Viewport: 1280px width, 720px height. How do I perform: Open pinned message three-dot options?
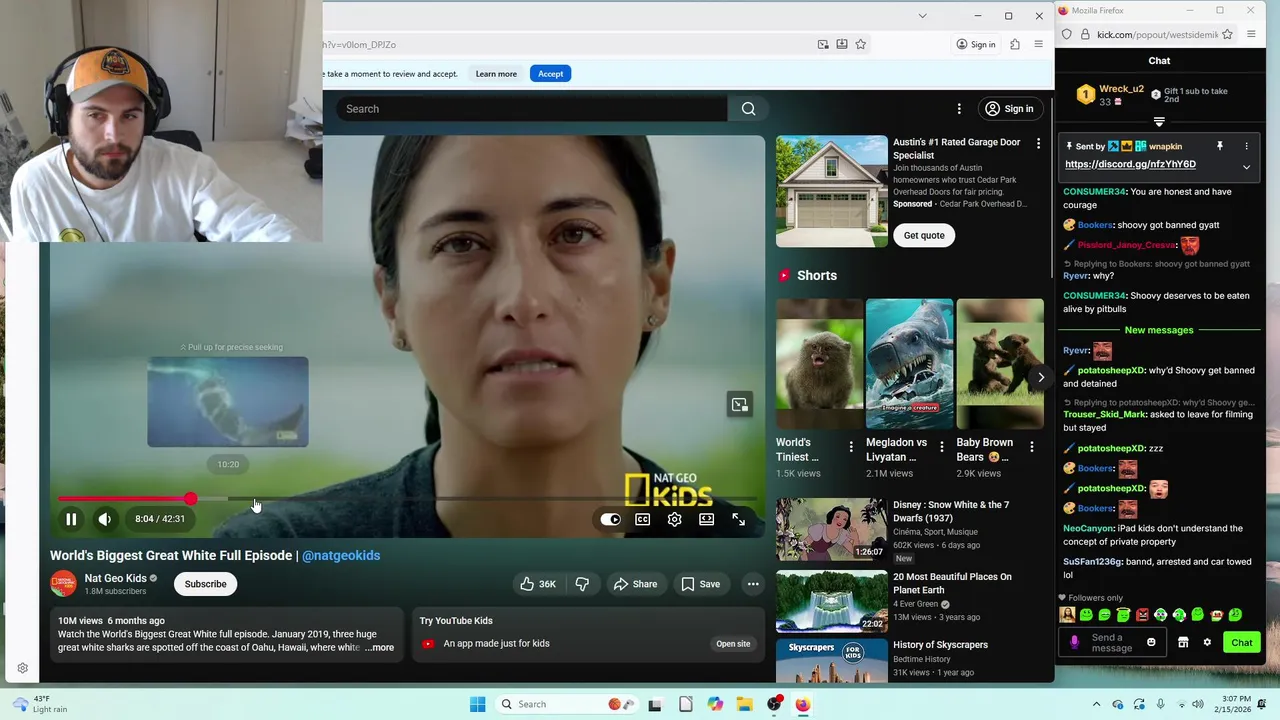[x=1246, y=146]
